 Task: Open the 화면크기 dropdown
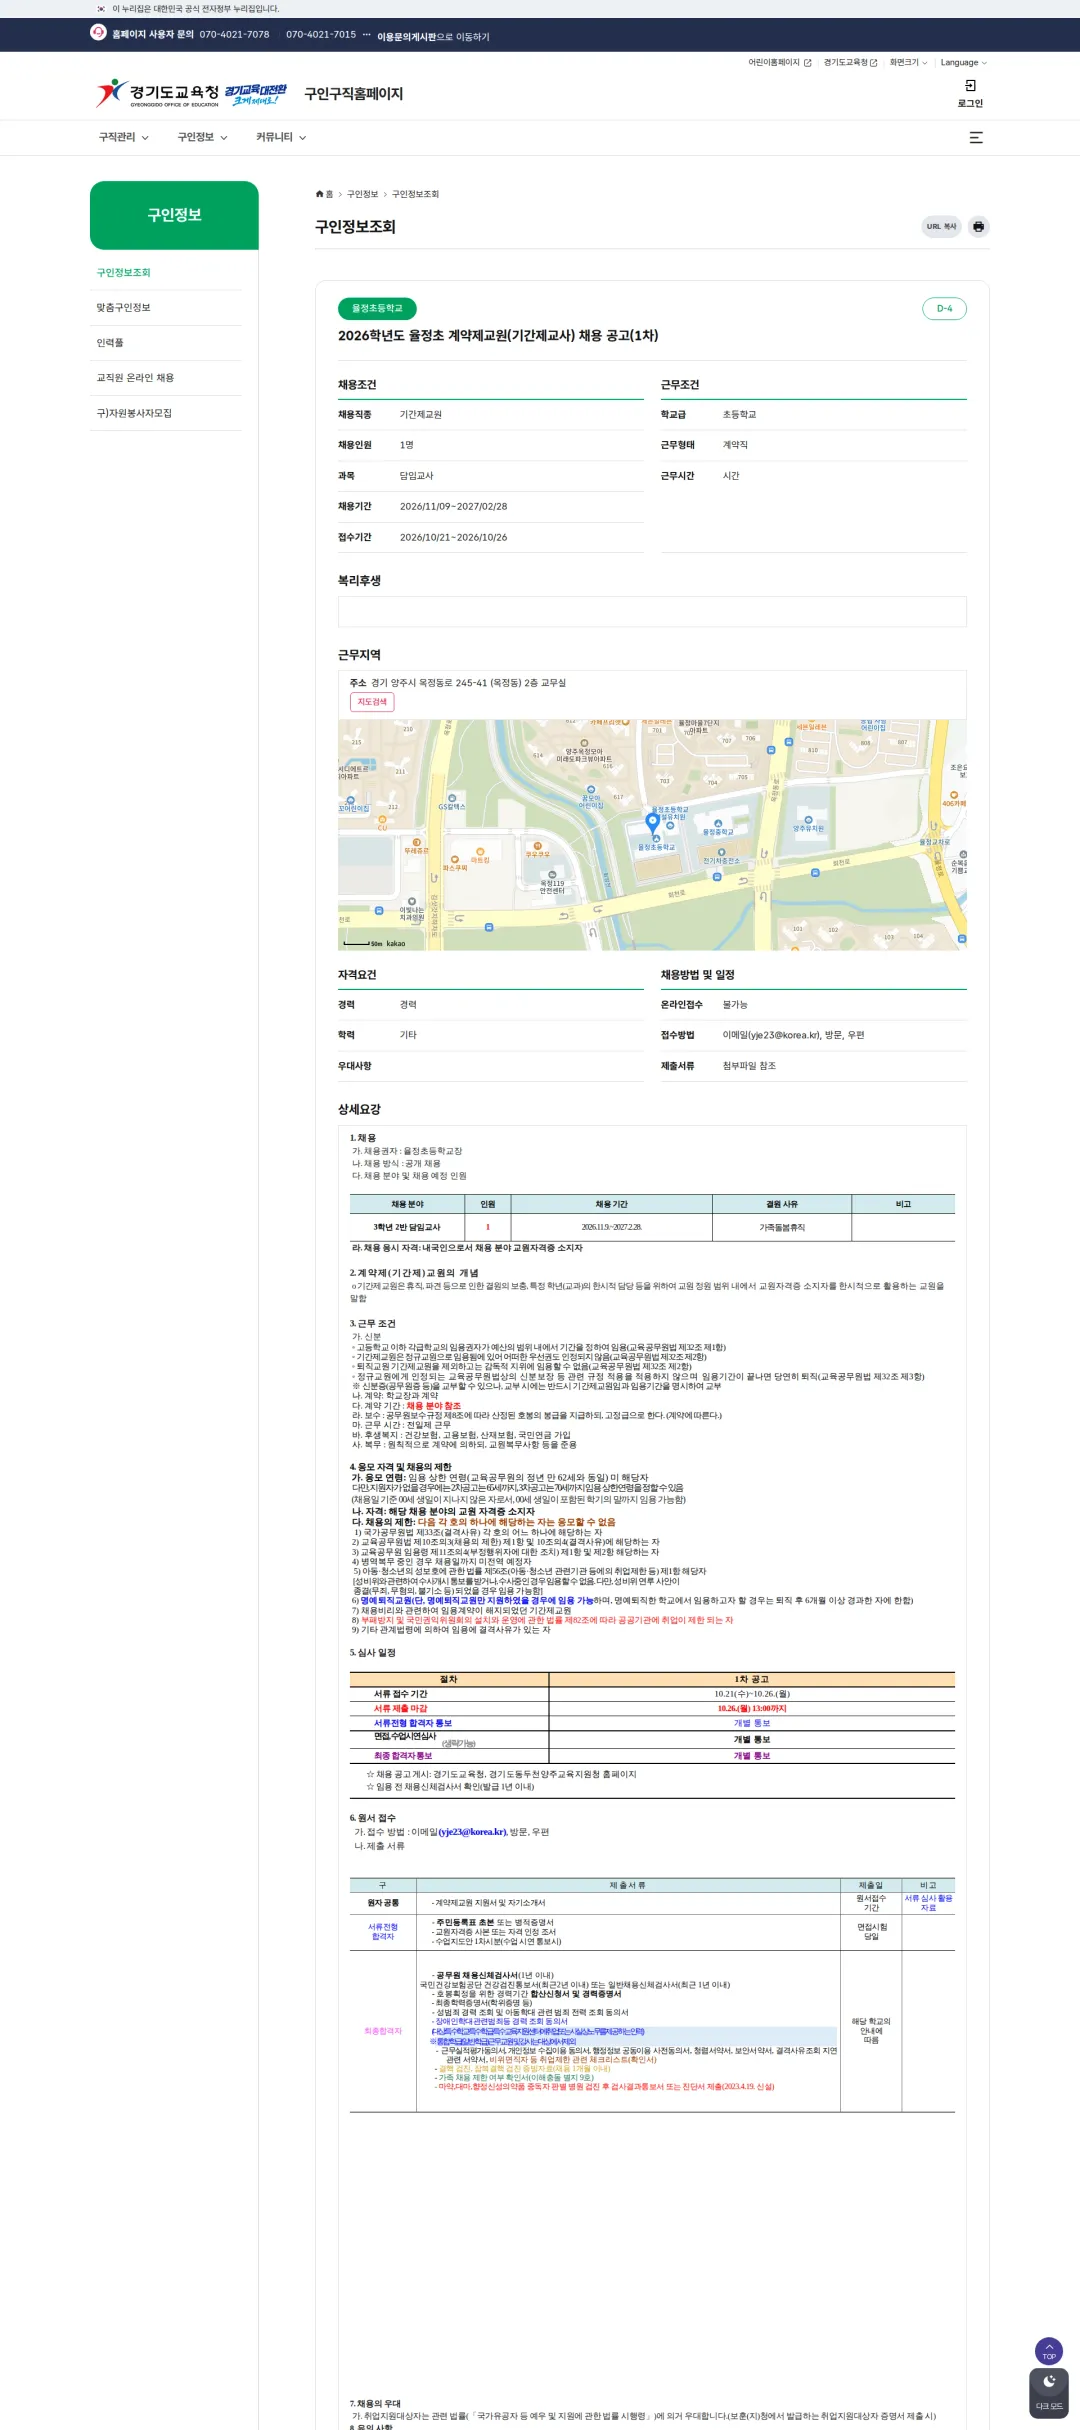[x=908, y=63]
